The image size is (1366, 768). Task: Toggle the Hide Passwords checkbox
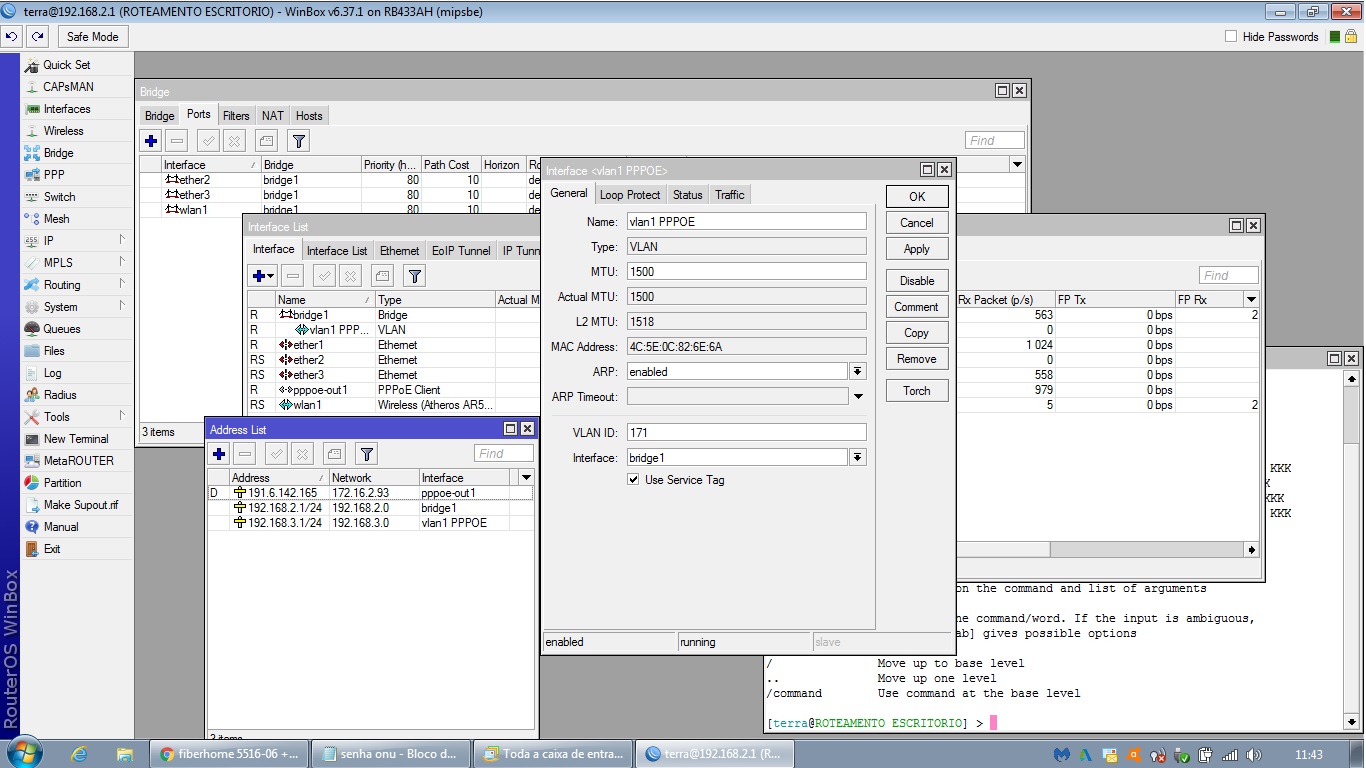pos(1231,37)
